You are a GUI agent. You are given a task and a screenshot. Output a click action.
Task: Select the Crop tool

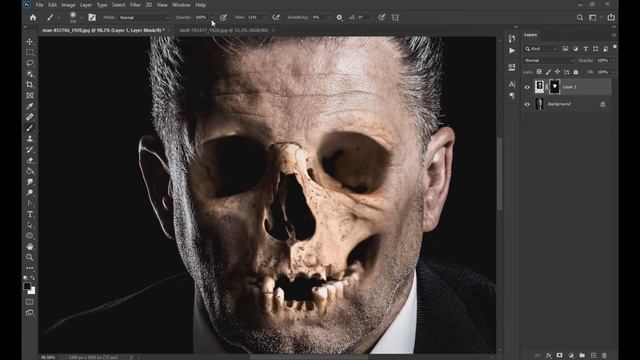(30, 84)
